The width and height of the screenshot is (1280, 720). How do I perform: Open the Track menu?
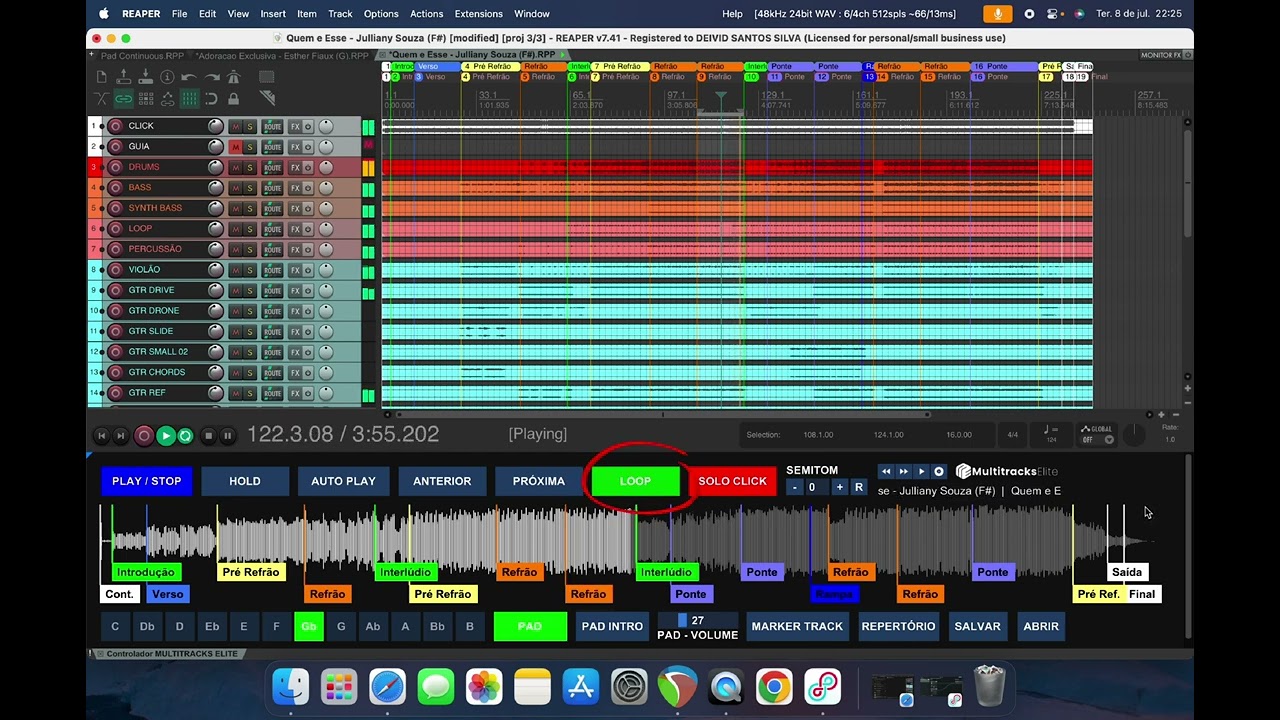tap(340, 14)
